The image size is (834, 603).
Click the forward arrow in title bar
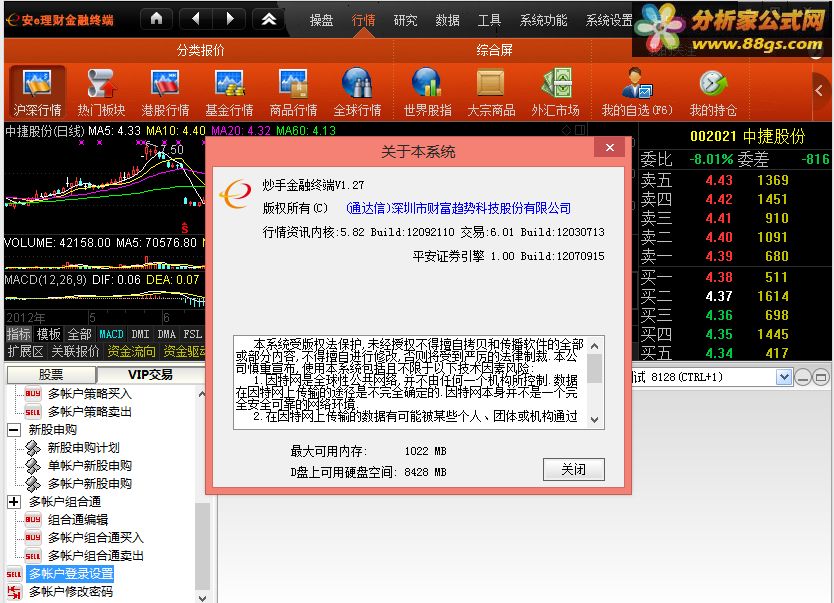(229, 19)
